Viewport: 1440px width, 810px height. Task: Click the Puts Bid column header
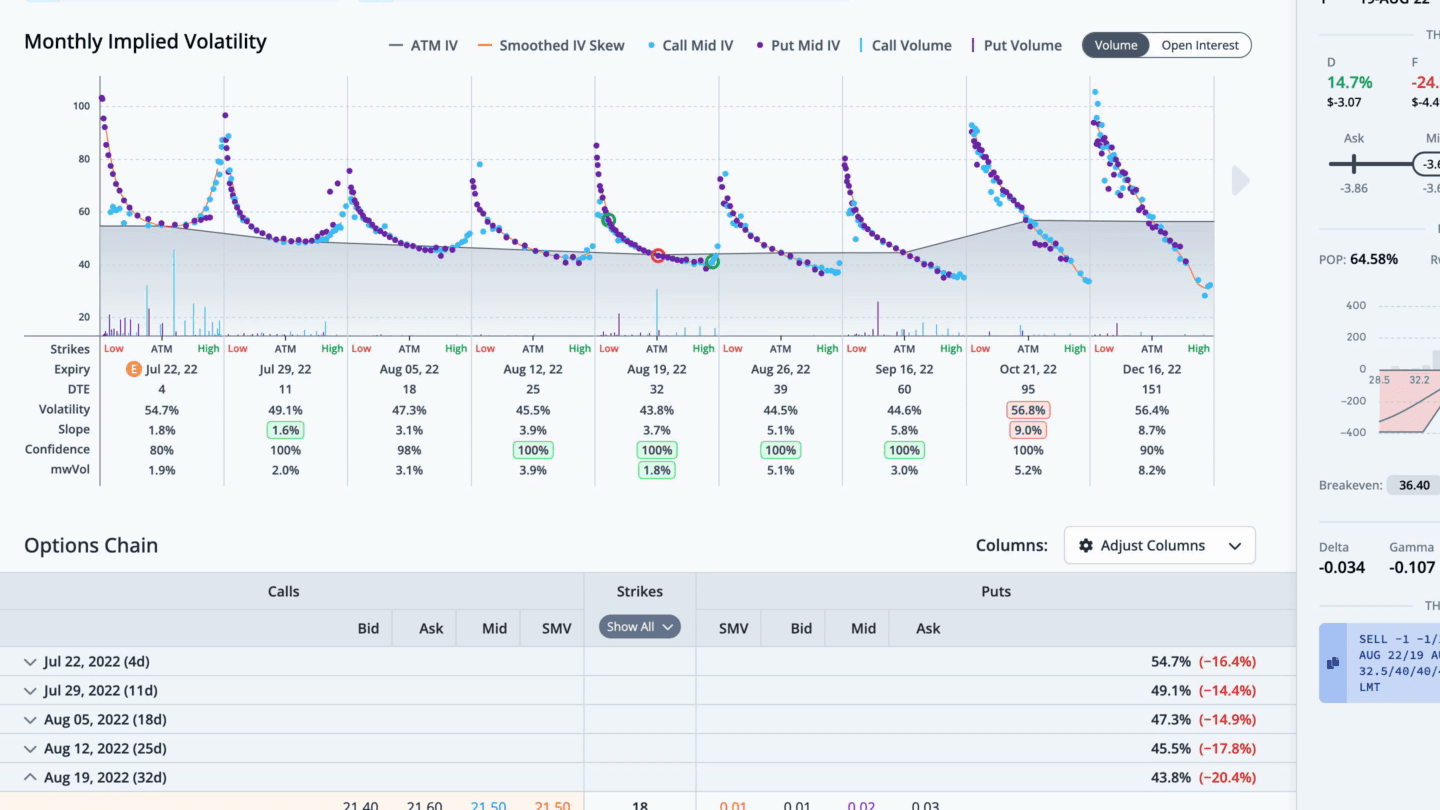(x=801, y=629)
